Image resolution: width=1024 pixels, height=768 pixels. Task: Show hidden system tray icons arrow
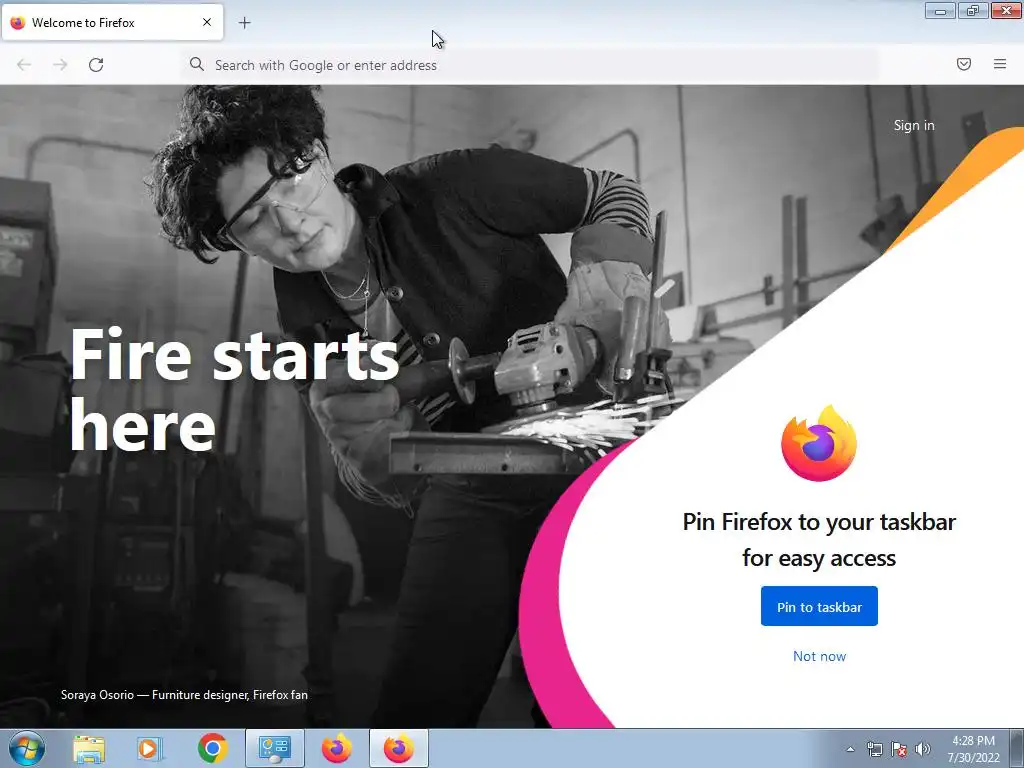tap(850, 749)
